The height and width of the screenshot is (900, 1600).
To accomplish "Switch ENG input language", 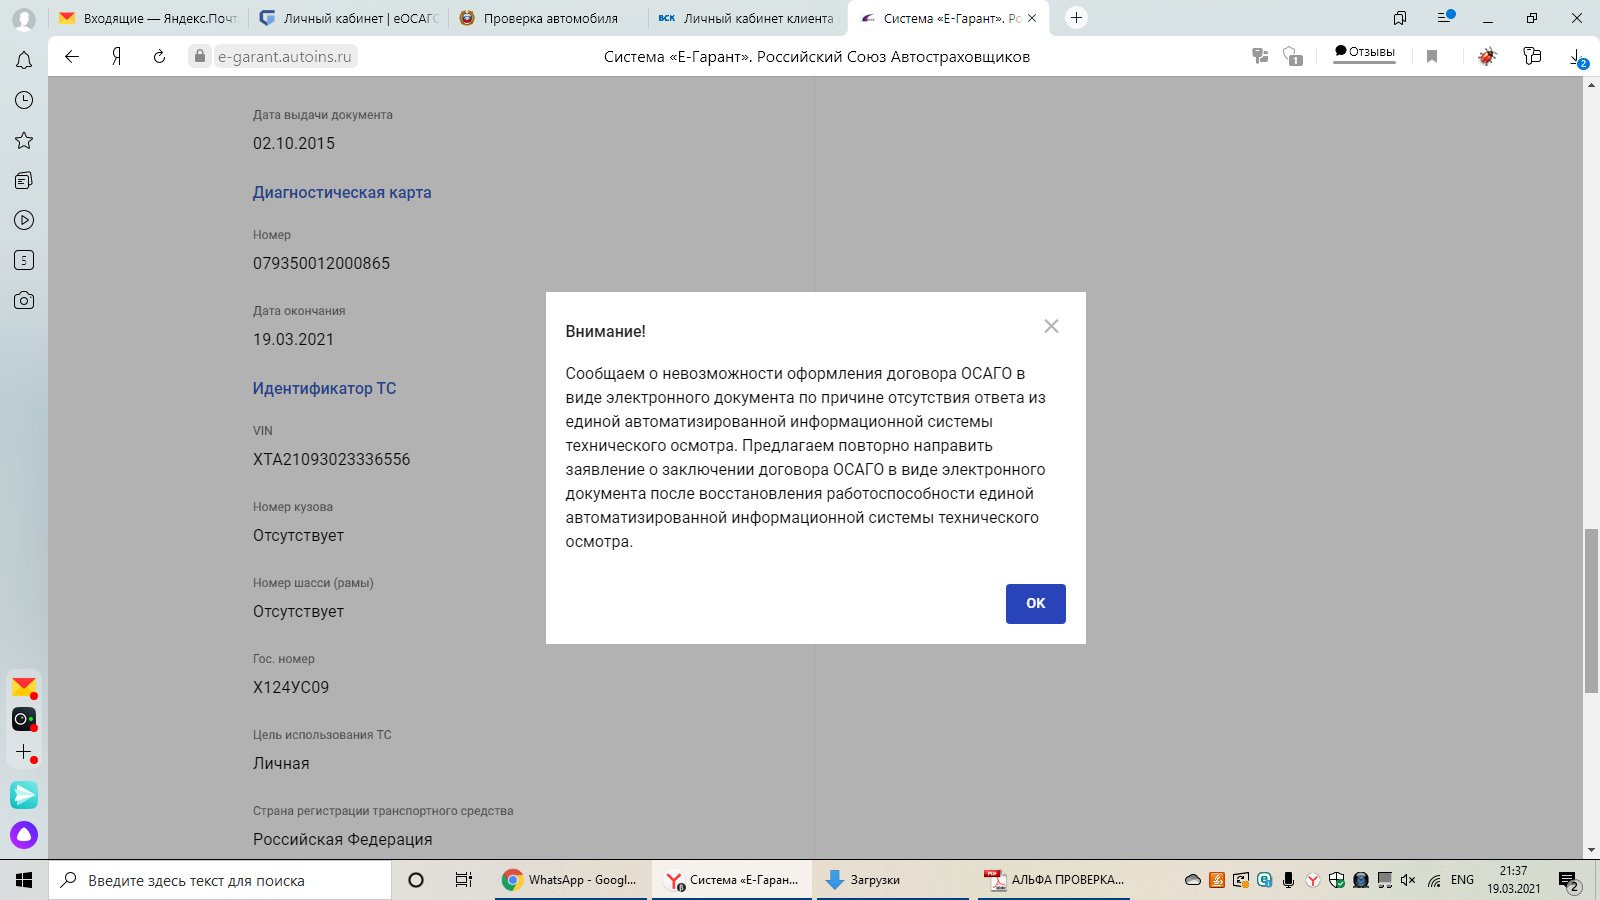I will [x=1462, y=880].
